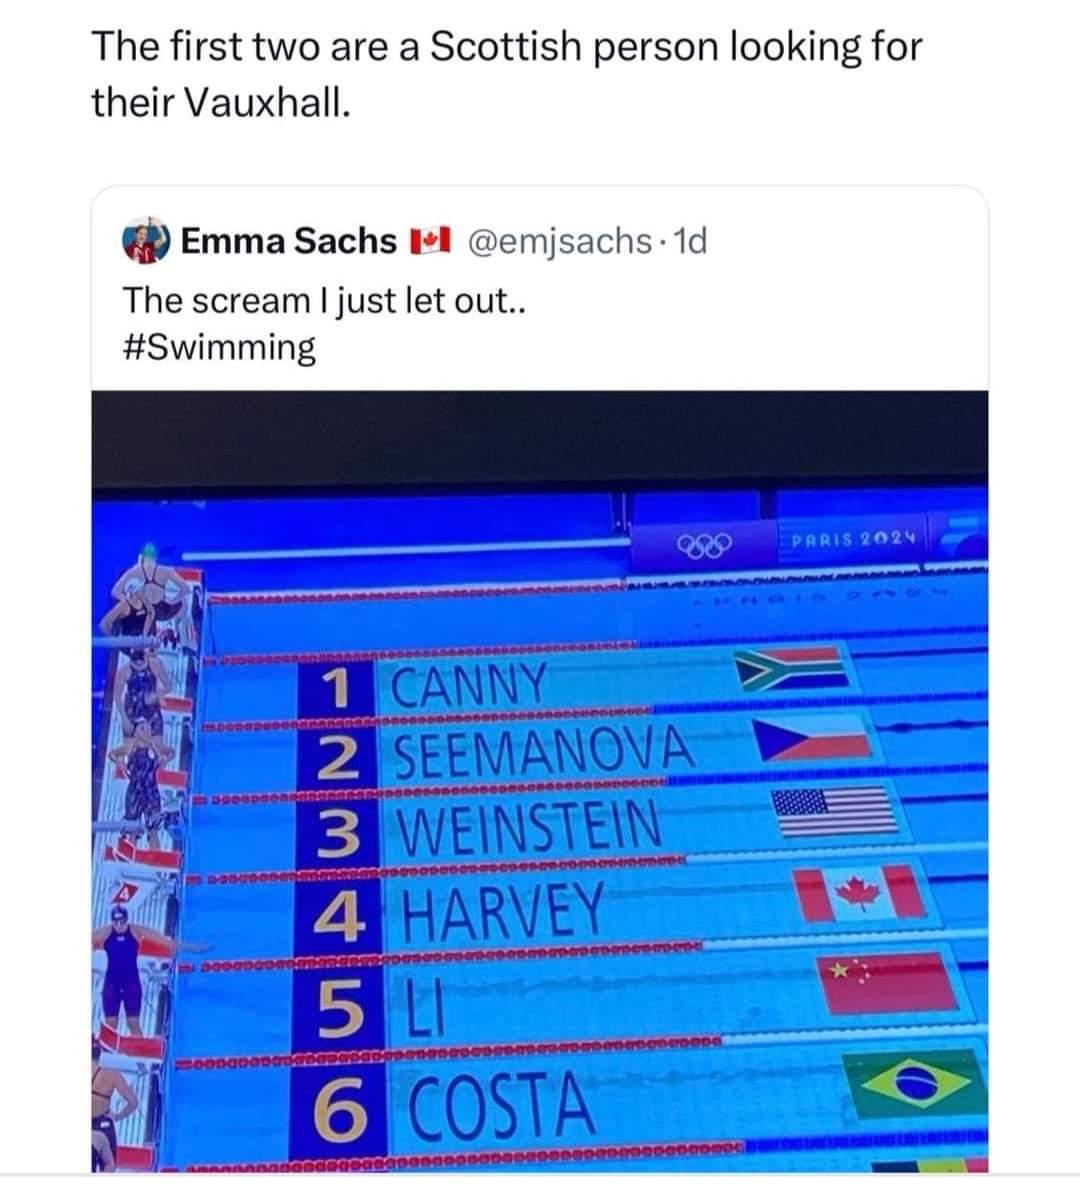The image size is (1080, 1188).
Task: Click the 1d timestamp on the quoted tweet
Action: (691, 241)
